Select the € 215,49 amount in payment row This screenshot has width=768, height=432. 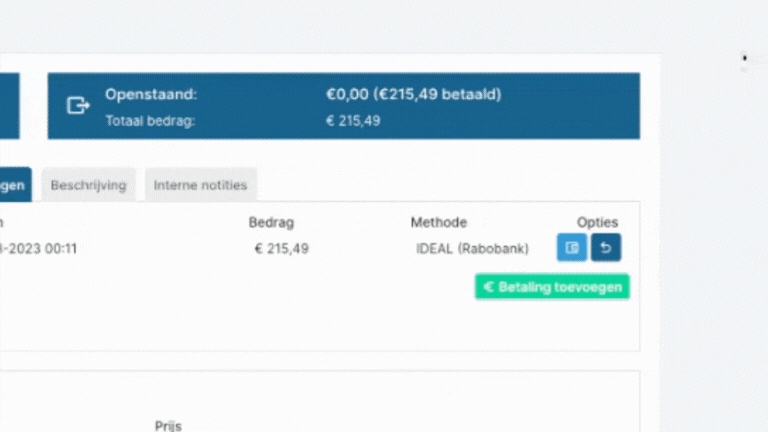point(282,249)
